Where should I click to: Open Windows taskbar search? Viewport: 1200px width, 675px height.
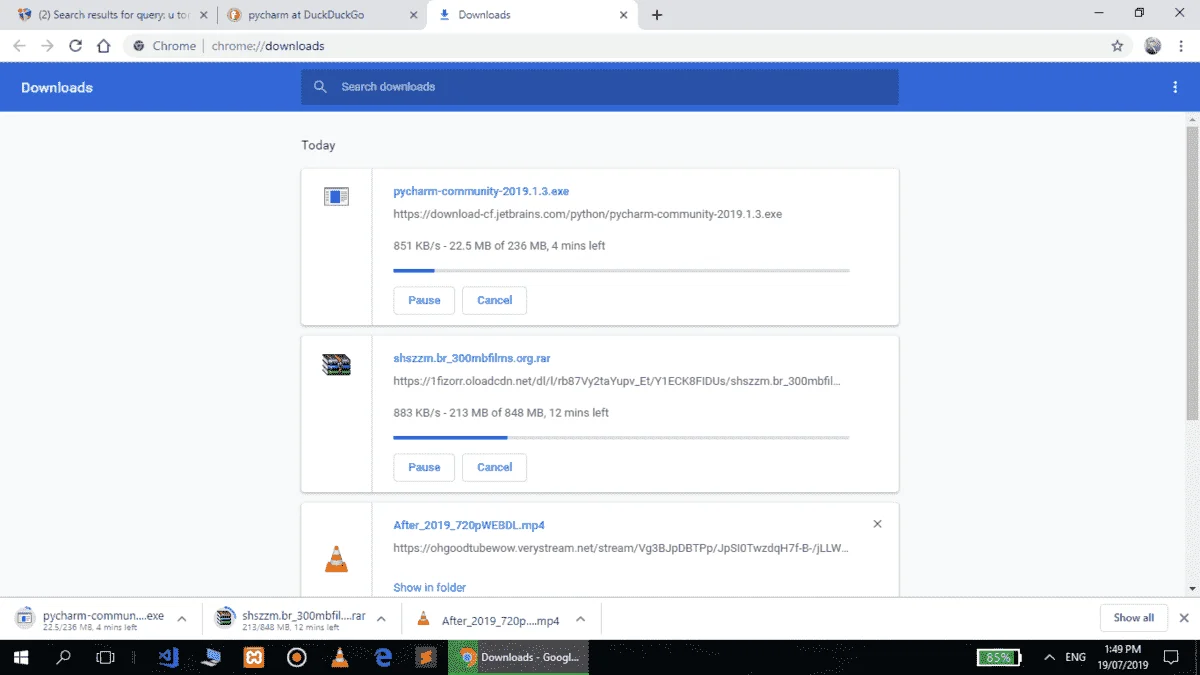pyautogui.click(x=63, y=657)
